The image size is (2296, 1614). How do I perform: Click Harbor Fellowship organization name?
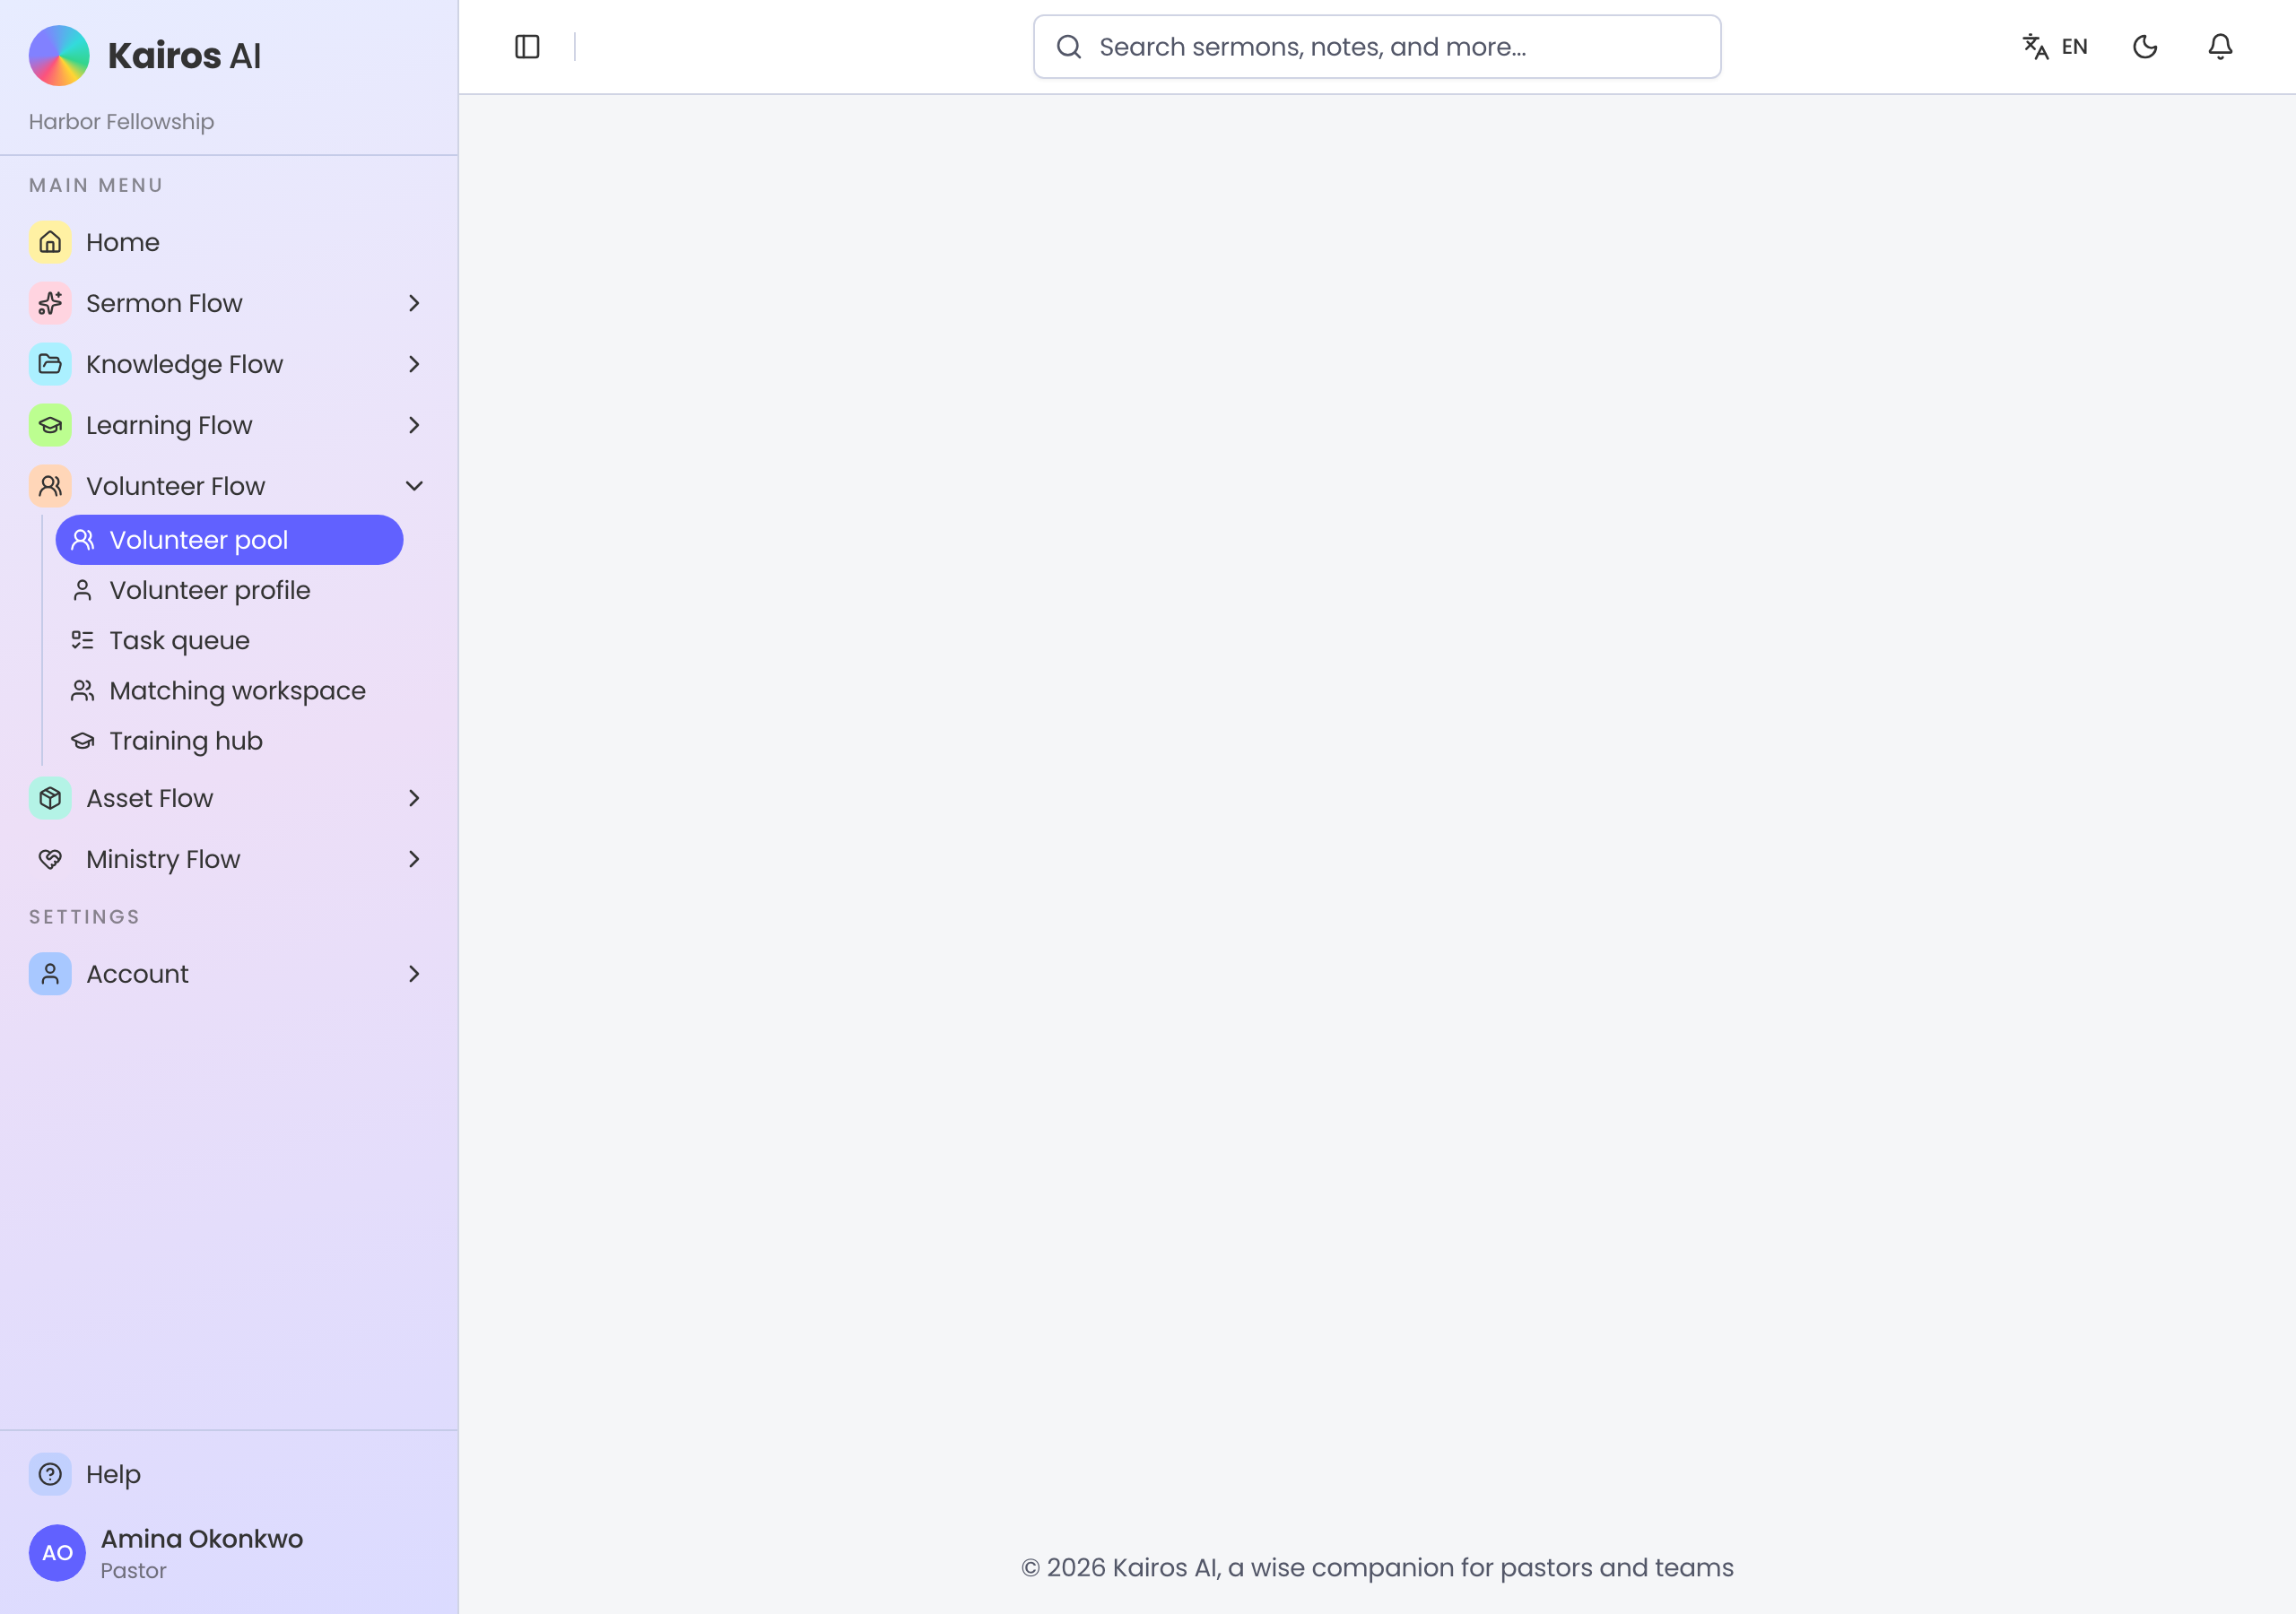[x=121, y=122]
